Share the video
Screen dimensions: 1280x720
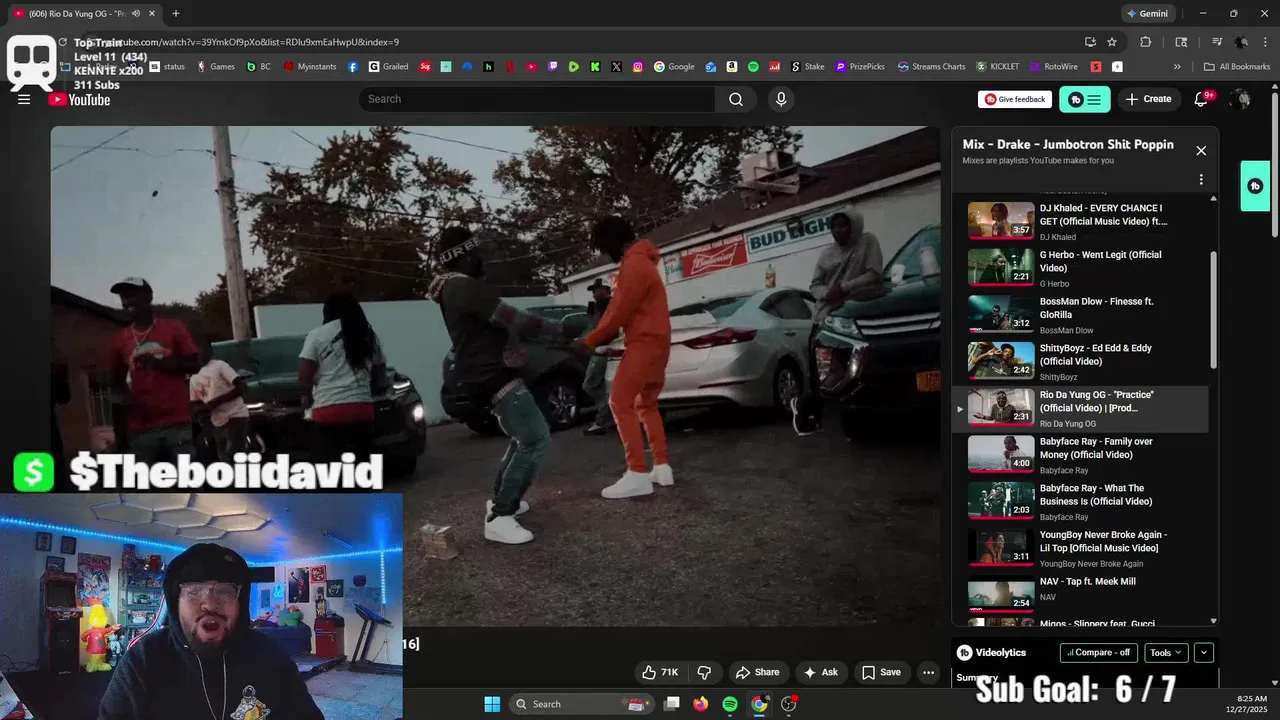coord(757,672)
